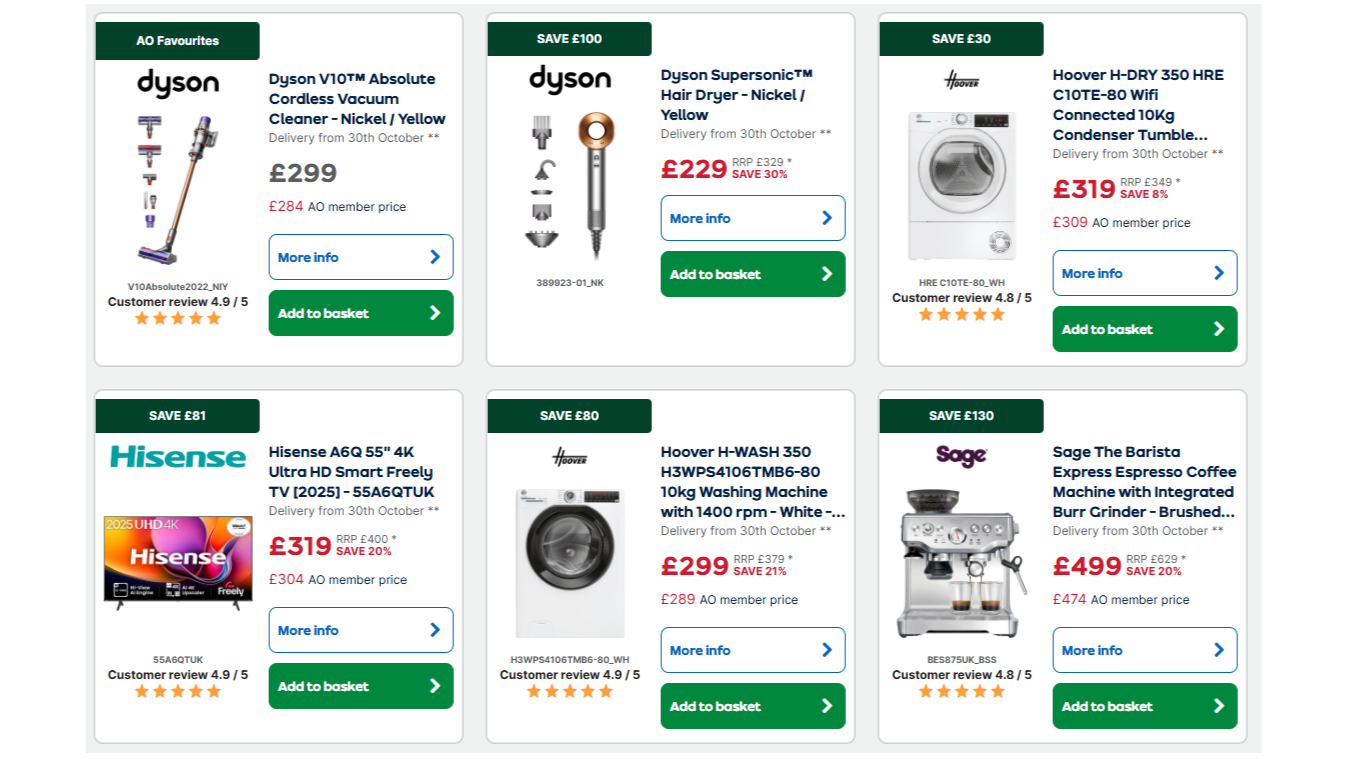The width and height of the screenshot is (1349, 759).
Task: Click the star rating under the Sage coffee machine
Action: (x=962, y=691)
